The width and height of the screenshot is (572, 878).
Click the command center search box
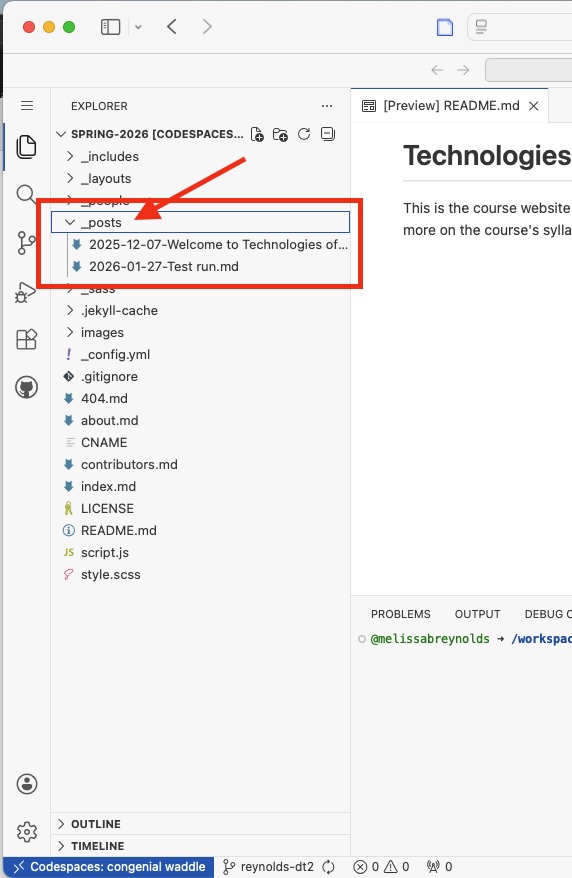[x=529, y=70]
